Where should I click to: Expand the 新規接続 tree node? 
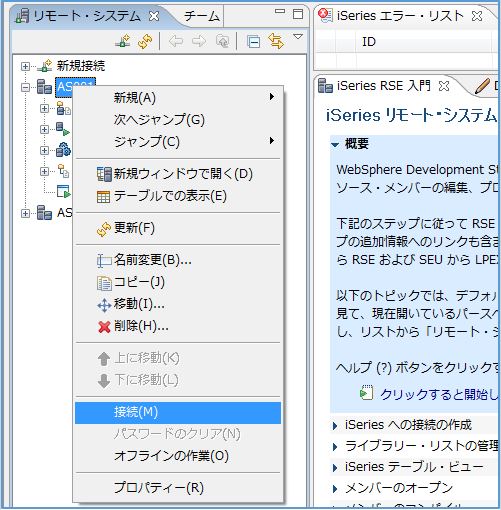[25, 66]
